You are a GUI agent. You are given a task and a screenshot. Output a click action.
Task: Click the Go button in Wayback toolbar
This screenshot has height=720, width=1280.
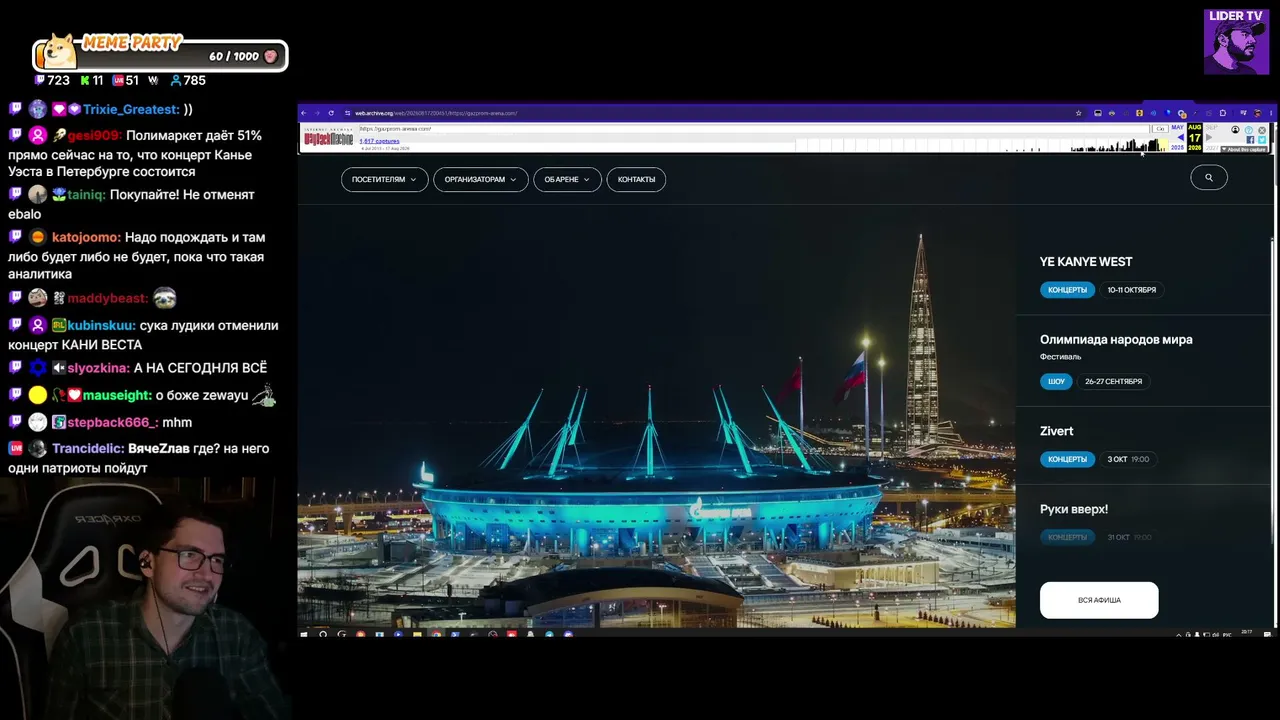[x=1160, y=129]
